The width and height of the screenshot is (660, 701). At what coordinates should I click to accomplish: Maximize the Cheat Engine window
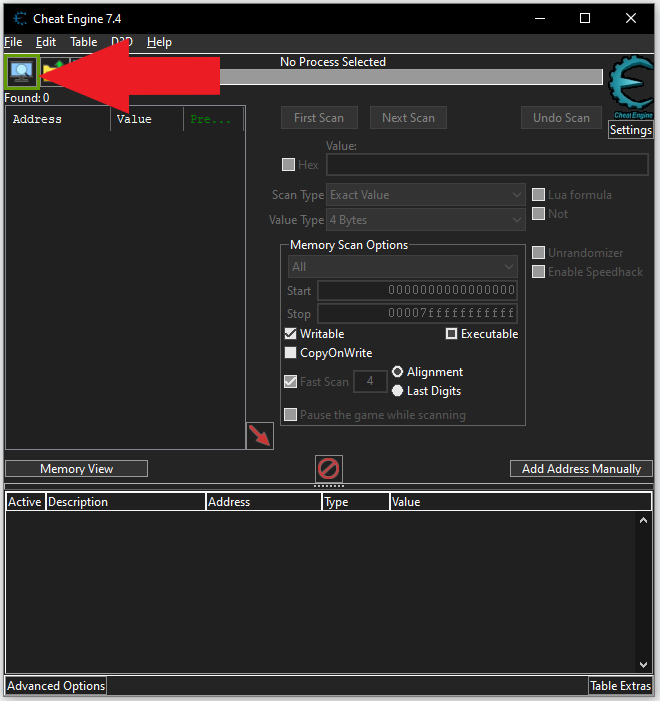pyautogui.click(x=584, y=18)
